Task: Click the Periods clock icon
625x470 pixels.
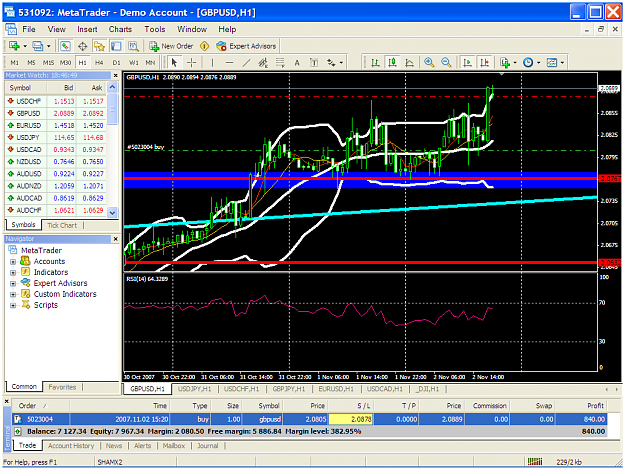Action: point(528,62)
